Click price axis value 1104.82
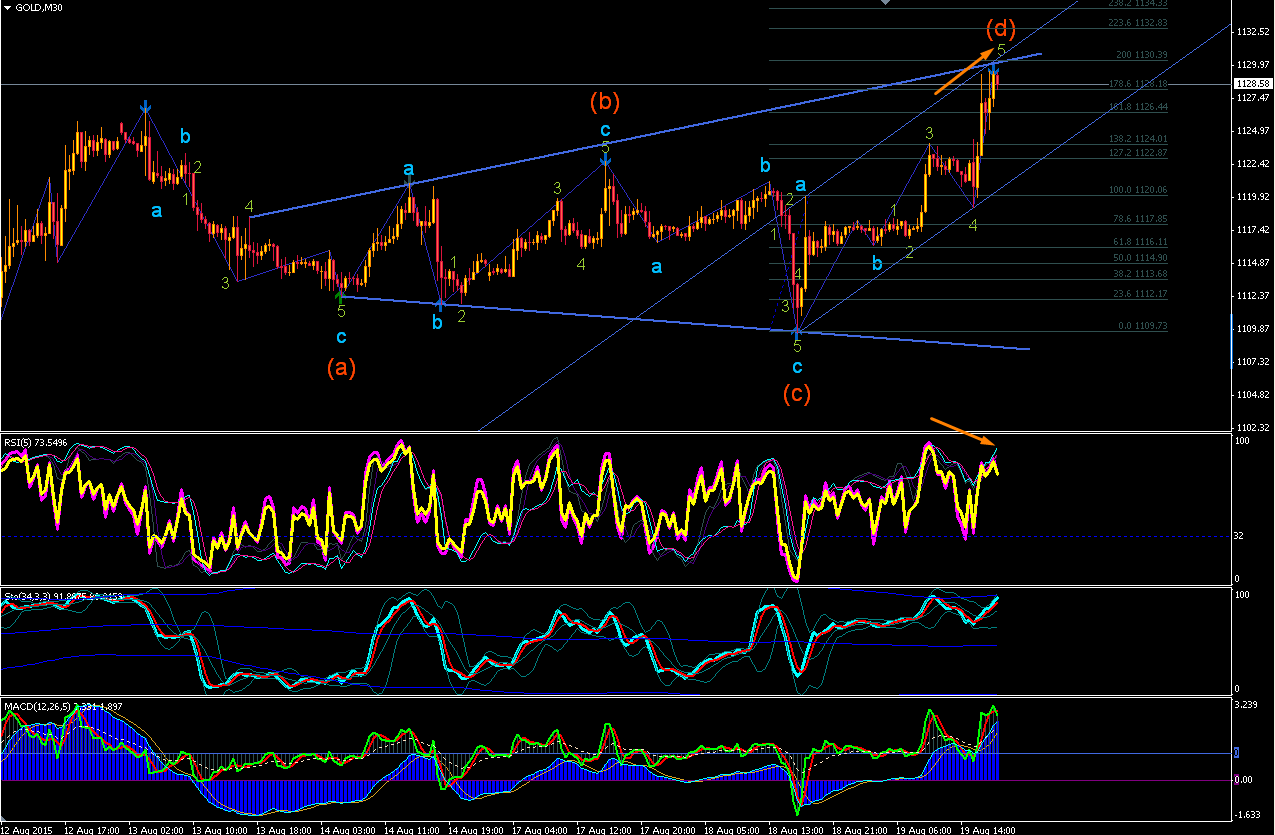This screenshot has height=835, width=1275. [x=1254, y=395]
